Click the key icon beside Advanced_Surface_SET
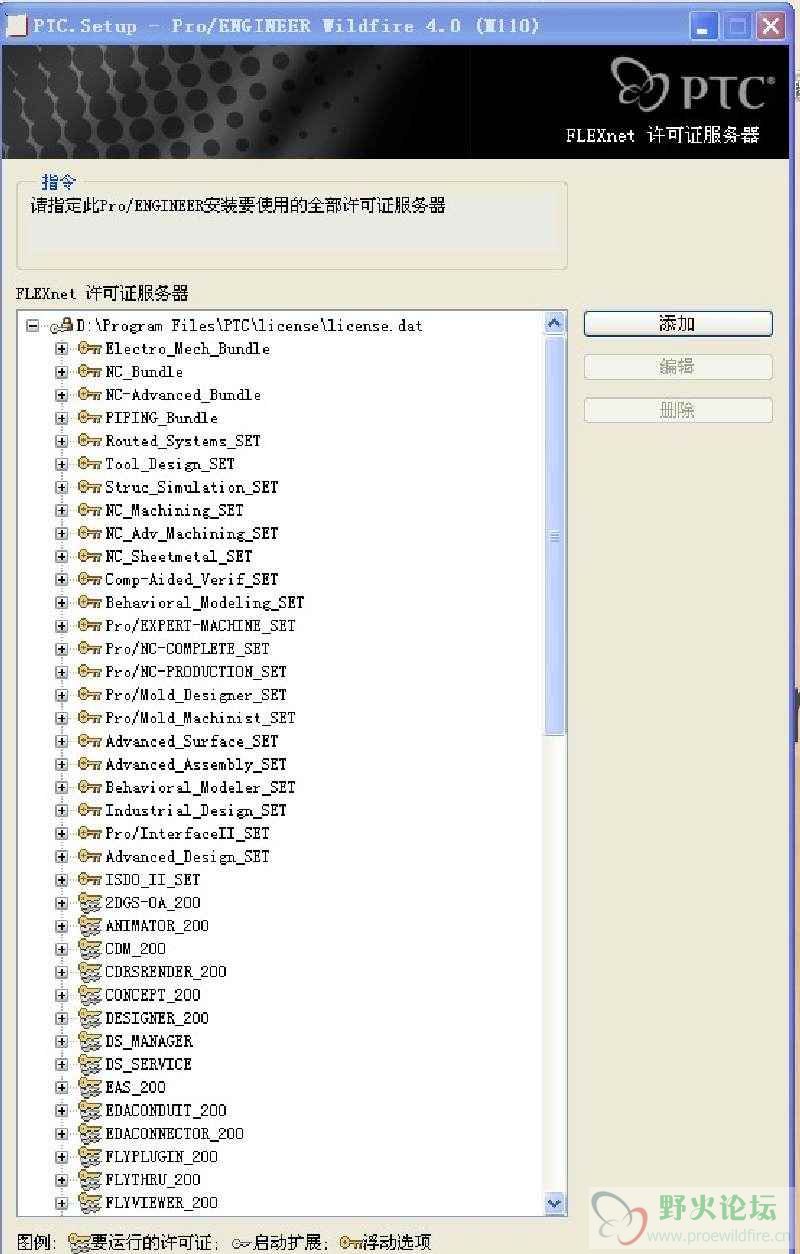The height and width of the screenshot is (1254, 800). (x=90, y=741)
